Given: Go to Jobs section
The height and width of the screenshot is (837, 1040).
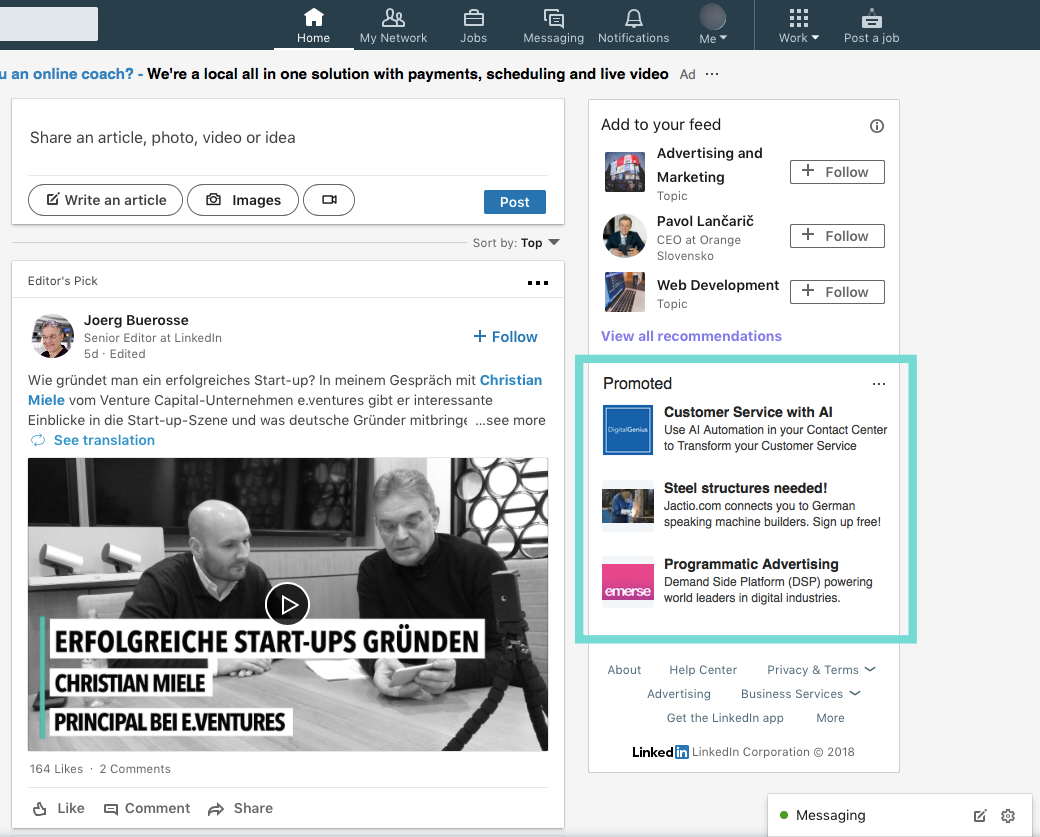Looking at the screenshot, I should [474, 26].
